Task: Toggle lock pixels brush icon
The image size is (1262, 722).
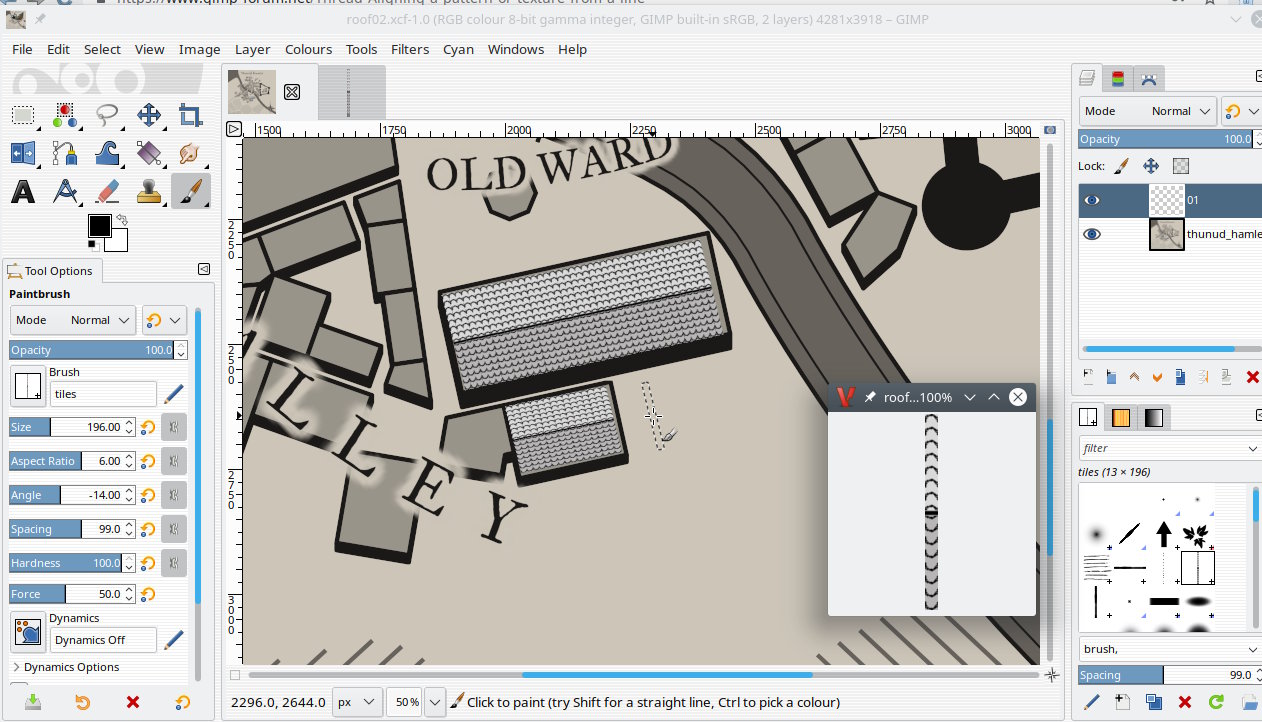Action: point(1121,166)
